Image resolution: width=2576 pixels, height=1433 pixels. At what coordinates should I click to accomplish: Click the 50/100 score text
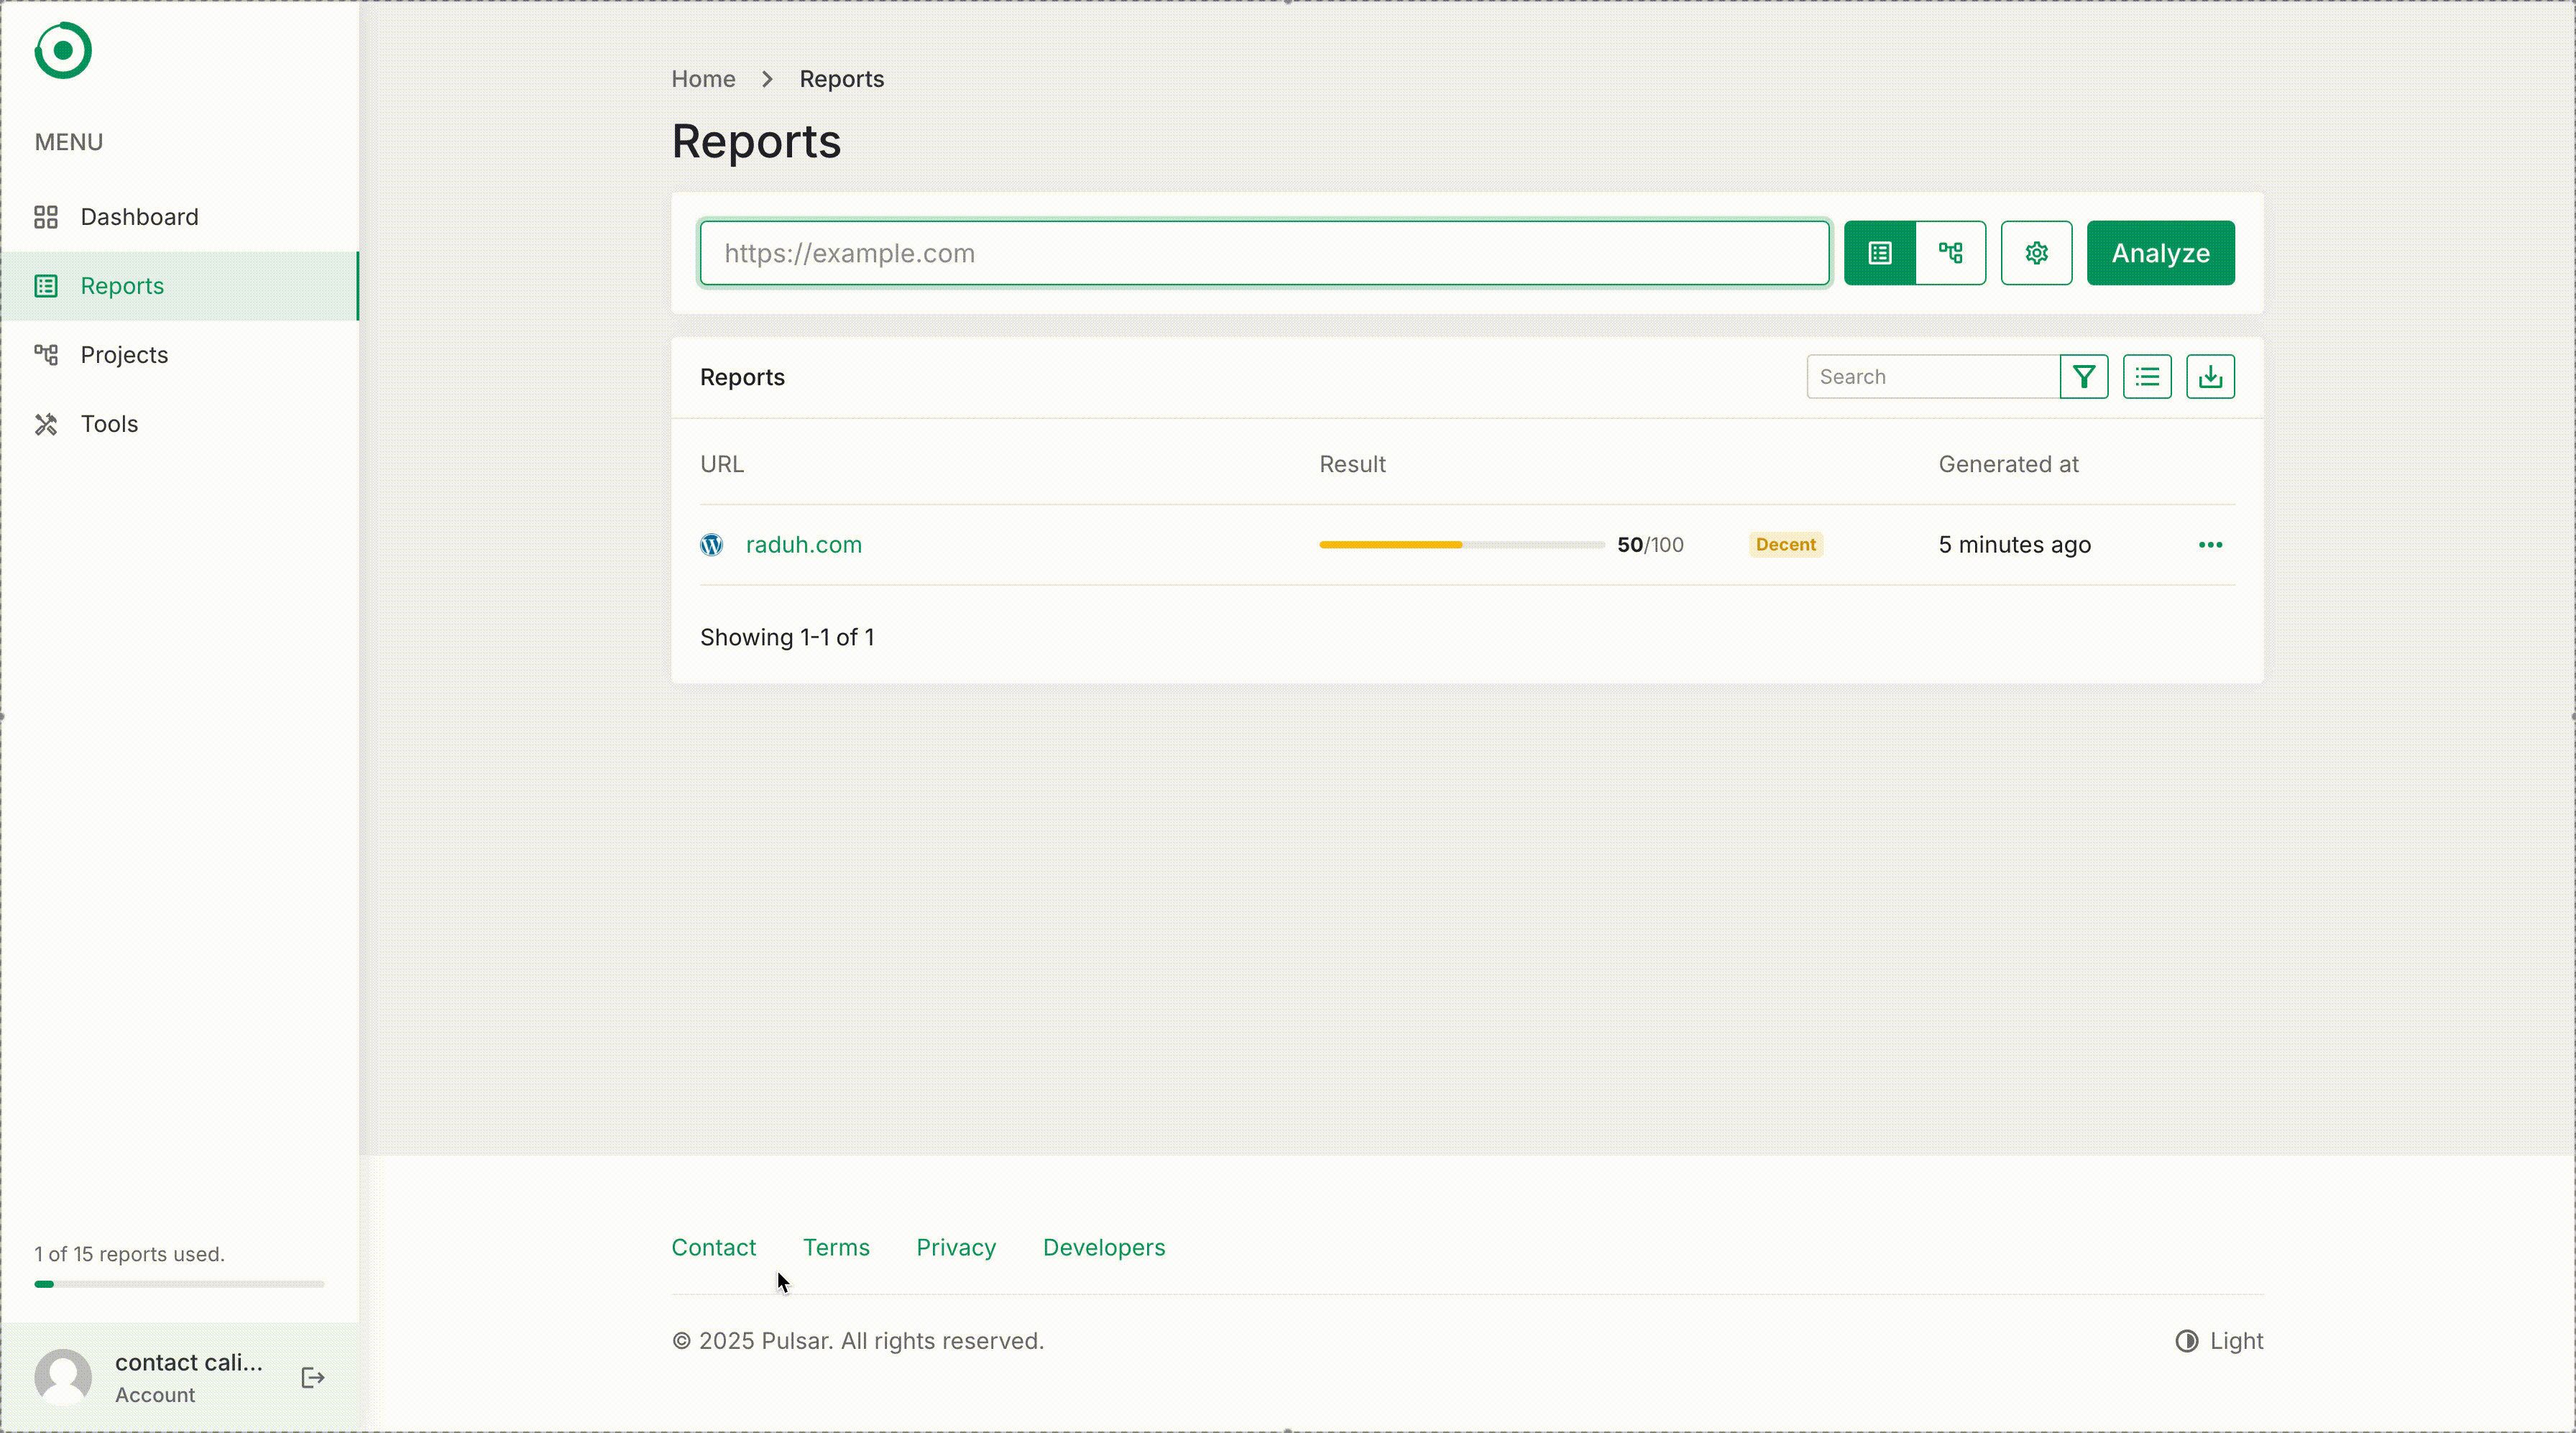click(1650, 545)
